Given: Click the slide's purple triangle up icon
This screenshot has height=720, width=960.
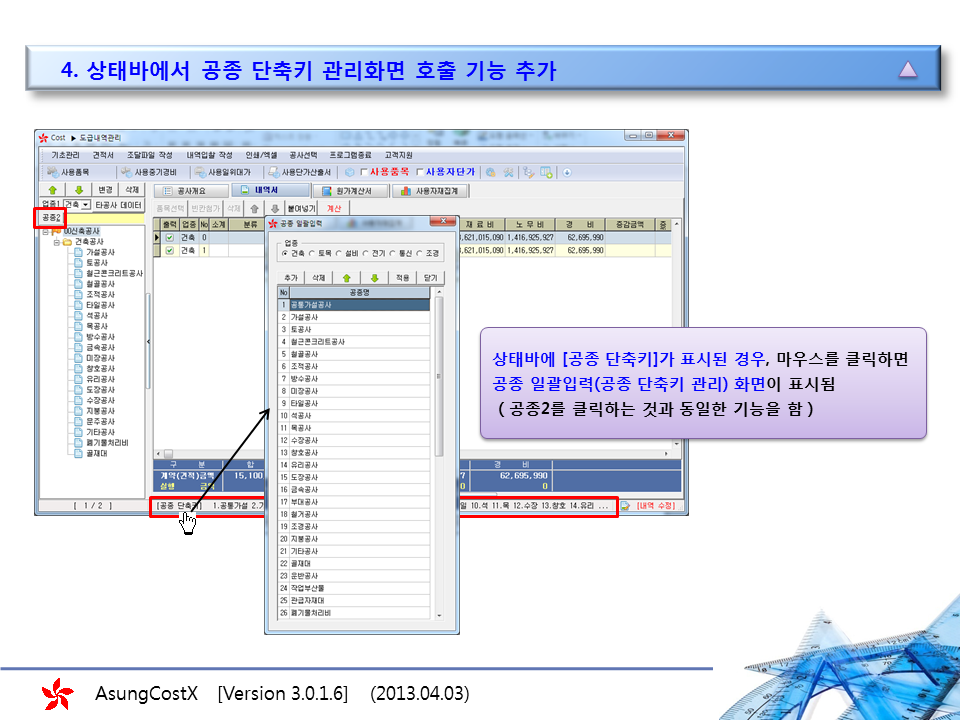Looking at the screenshot, I should pos(907,70).
